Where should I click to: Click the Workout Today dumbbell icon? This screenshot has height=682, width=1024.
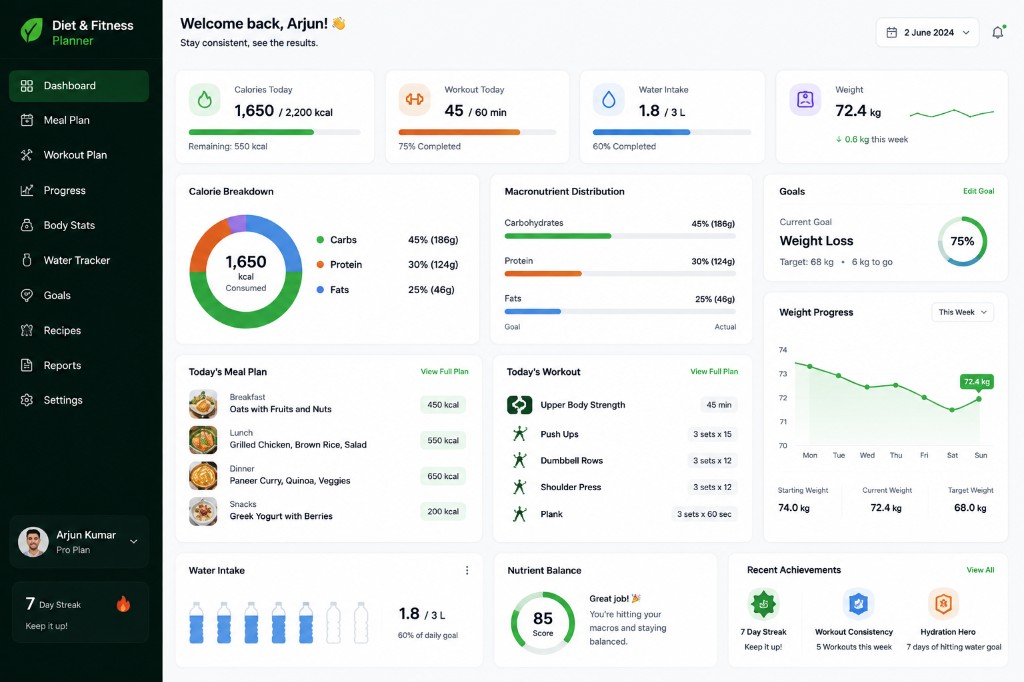[x=415, y=100]
